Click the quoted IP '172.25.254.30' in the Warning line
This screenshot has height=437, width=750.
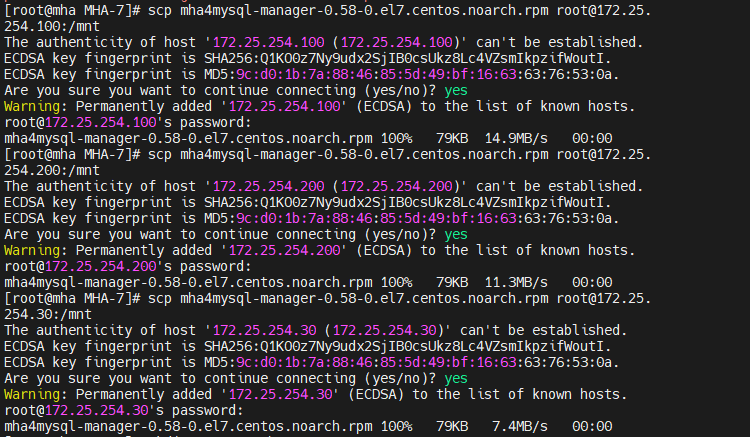(280, 394)
